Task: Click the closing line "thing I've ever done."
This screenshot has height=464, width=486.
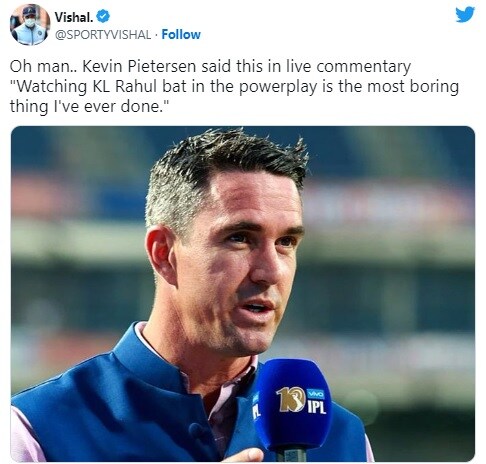Action: [x=90, y=107]
